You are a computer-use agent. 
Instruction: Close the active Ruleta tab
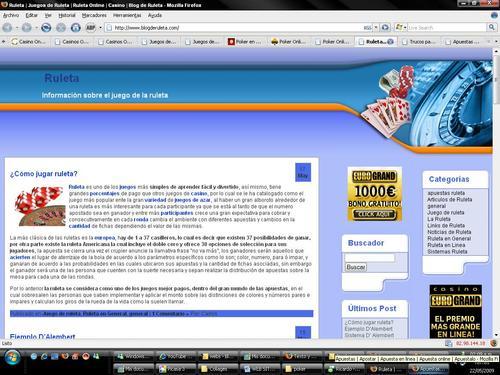coord(390,42)
